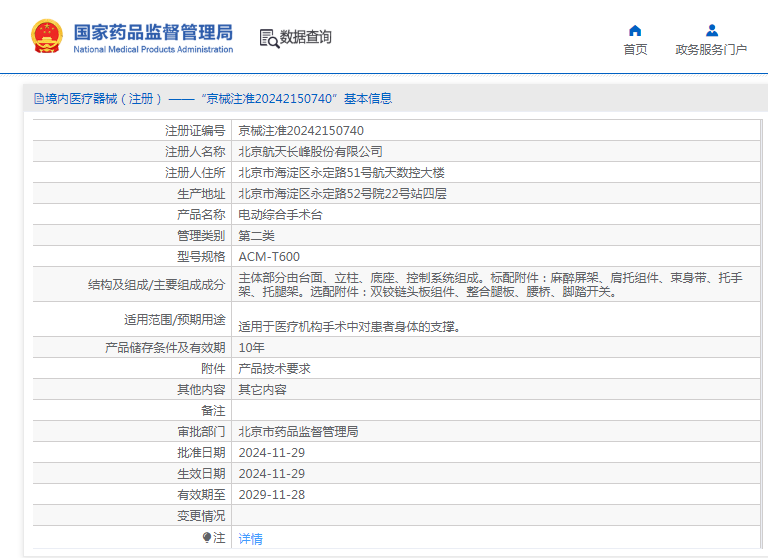Viewport: 768px width, 558px height.
Task: Open the 数据查询 search icon
Action: pyautogui.click(x=269, y=38)
